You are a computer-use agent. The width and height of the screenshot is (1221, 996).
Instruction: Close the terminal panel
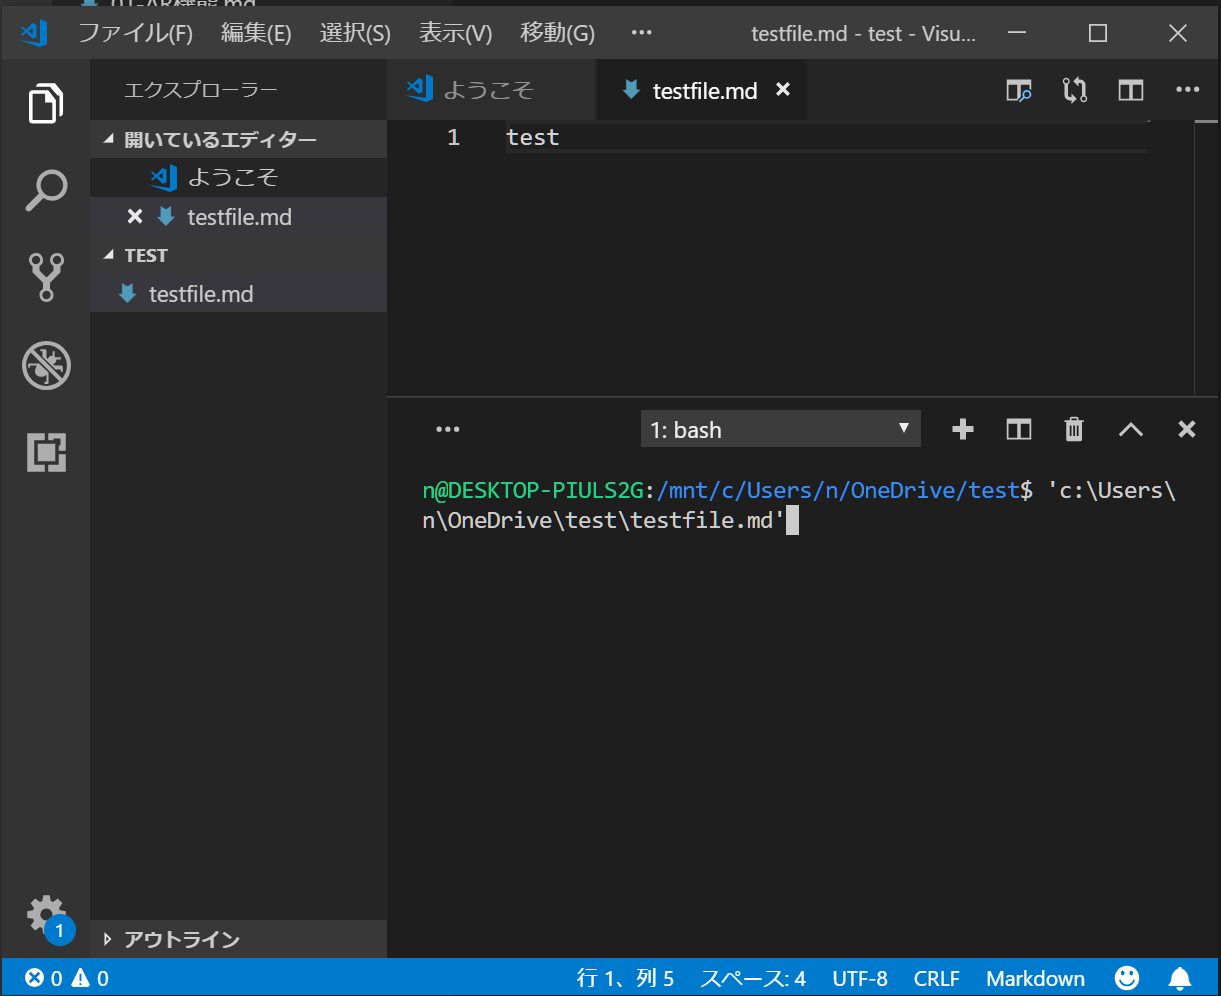point(1187,430)
